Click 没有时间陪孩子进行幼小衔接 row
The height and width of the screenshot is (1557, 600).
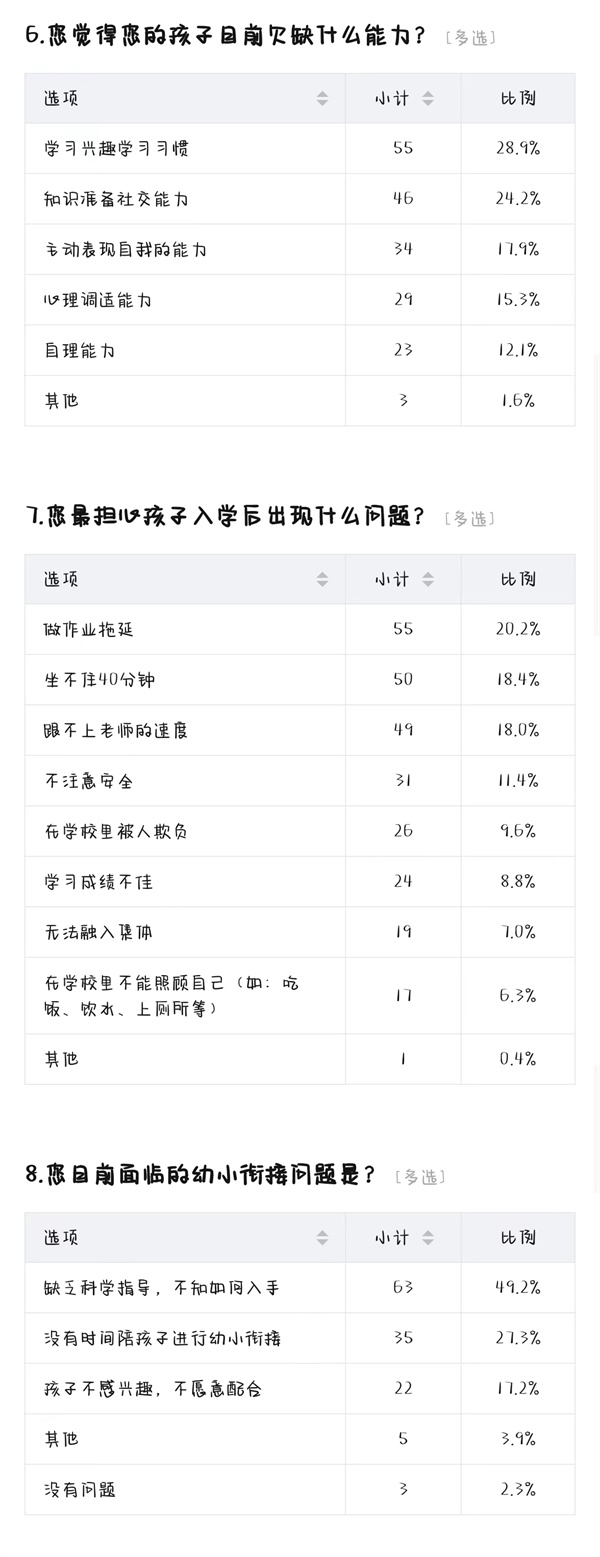300,1338
